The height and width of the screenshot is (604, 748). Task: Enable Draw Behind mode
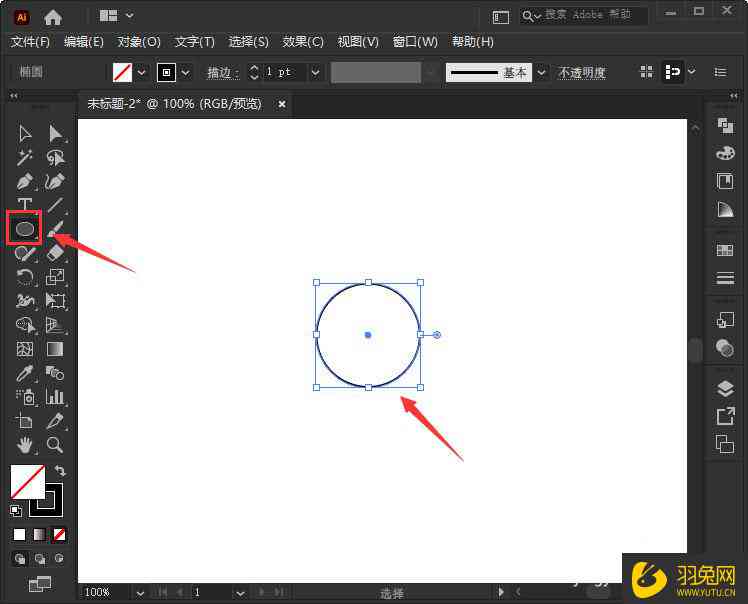coord(40,559)
